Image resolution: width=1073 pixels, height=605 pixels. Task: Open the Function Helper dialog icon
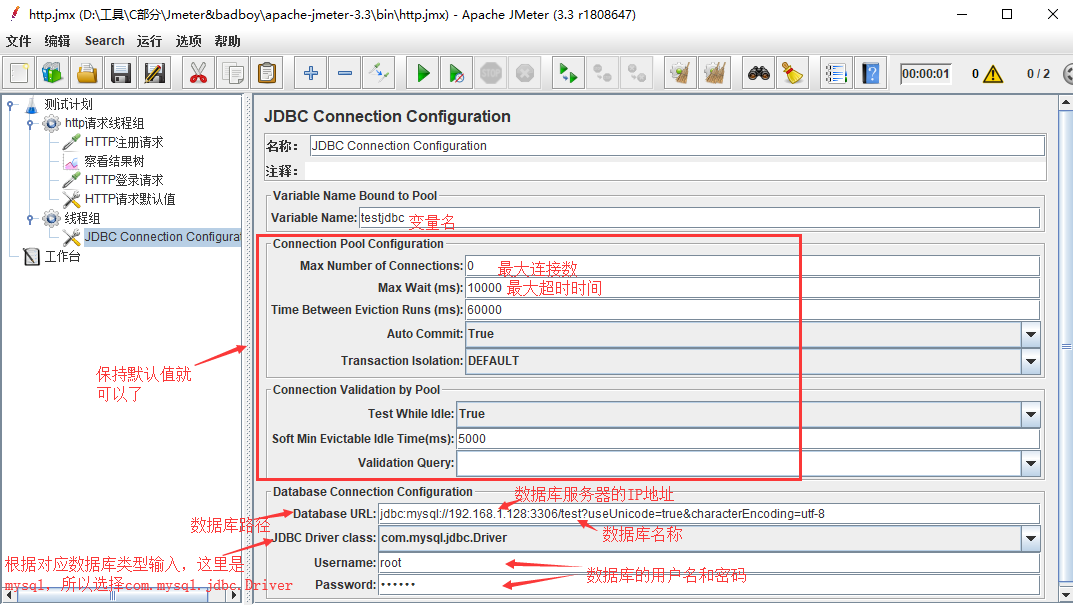click(x=836, y=73)
